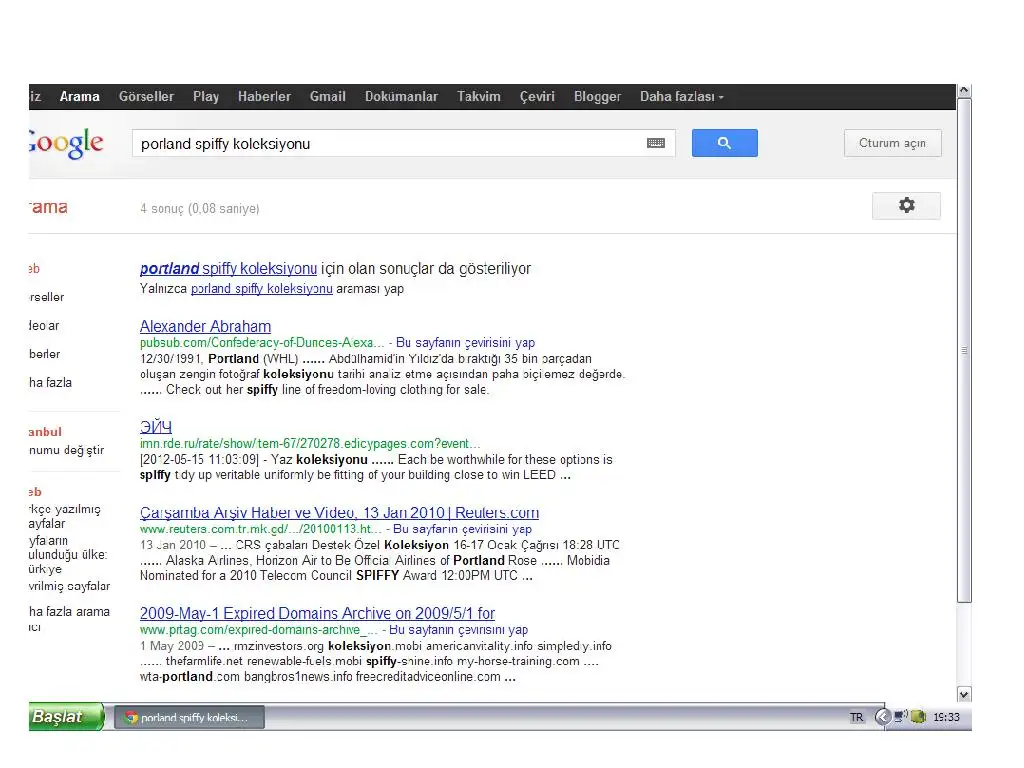
Task: Open the Daha fazlası dropdown menu
Action: click(x=681, y=97)
